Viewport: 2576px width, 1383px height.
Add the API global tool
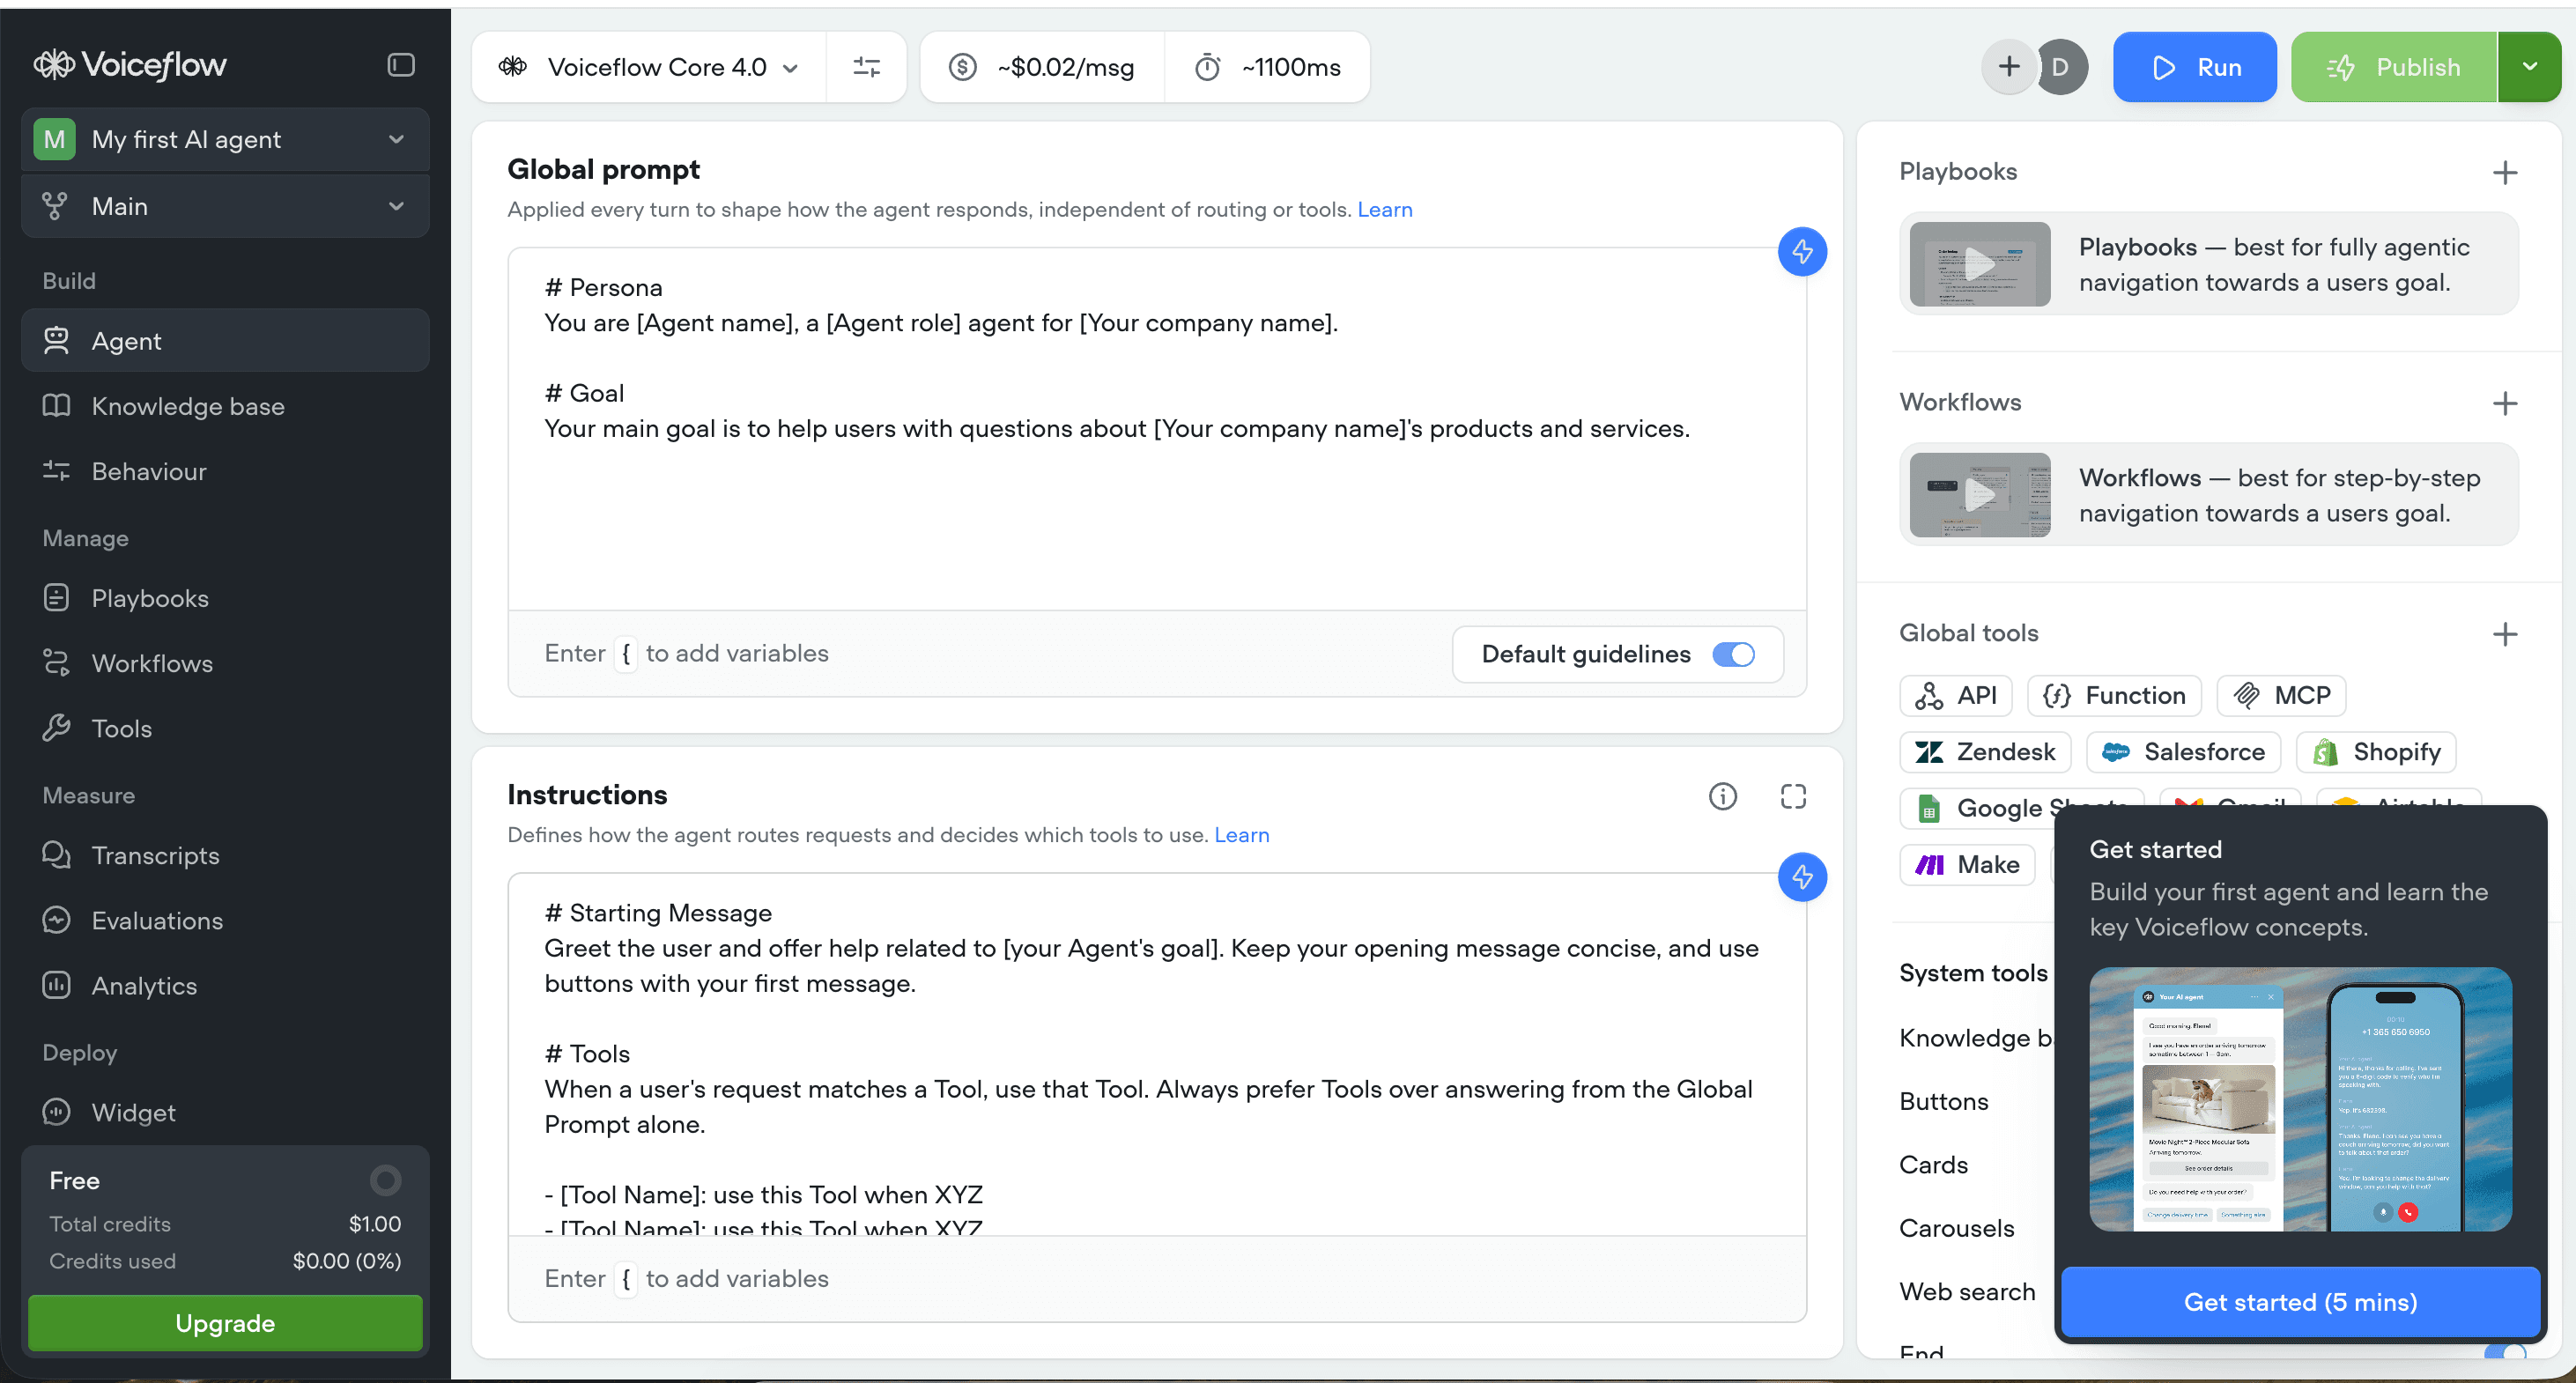[x=1955, y=695]
